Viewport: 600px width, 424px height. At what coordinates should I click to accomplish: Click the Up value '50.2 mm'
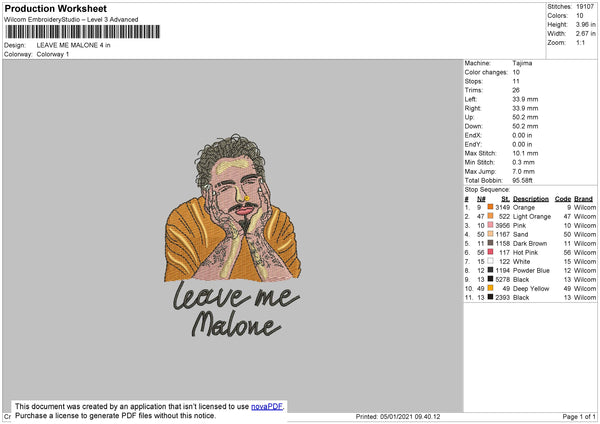tap(525, 117)
